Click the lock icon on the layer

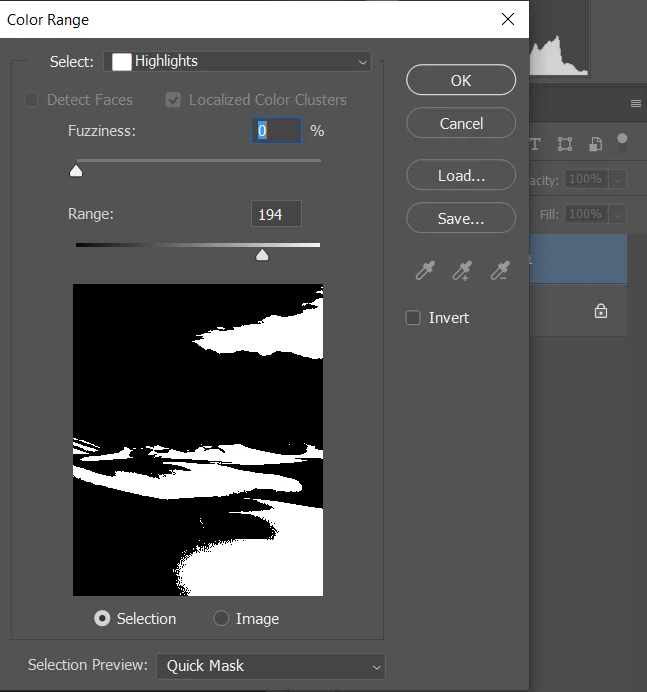coord(601,311)
